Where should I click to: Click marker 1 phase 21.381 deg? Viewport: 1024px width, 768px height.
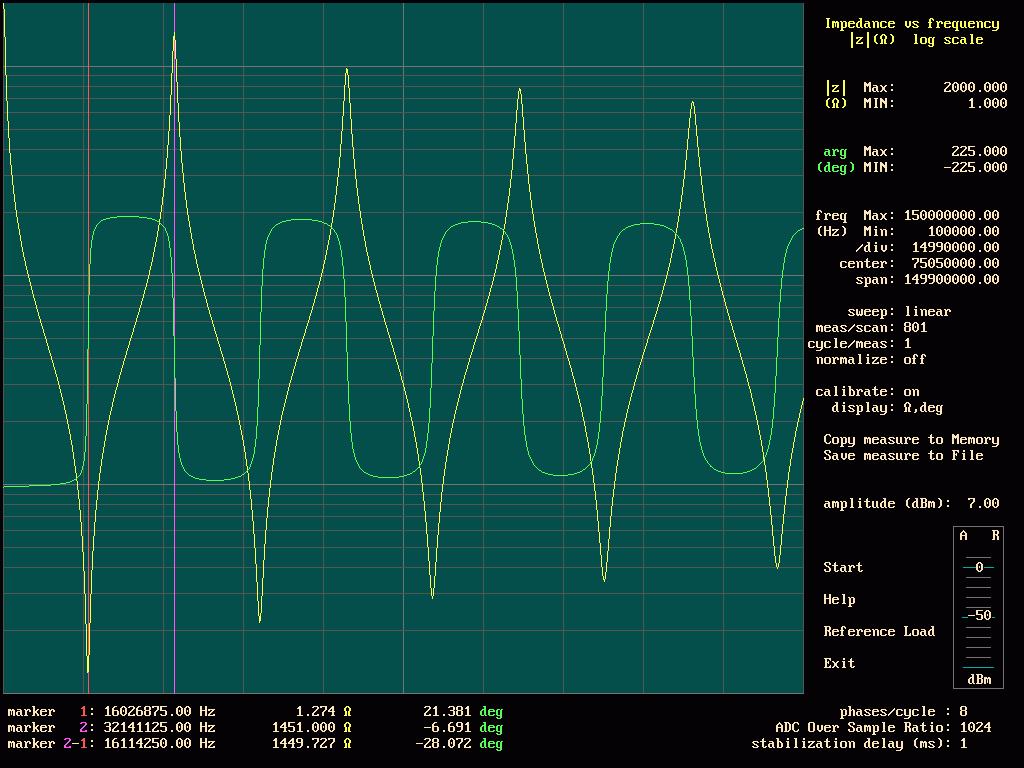click(463, 712)
